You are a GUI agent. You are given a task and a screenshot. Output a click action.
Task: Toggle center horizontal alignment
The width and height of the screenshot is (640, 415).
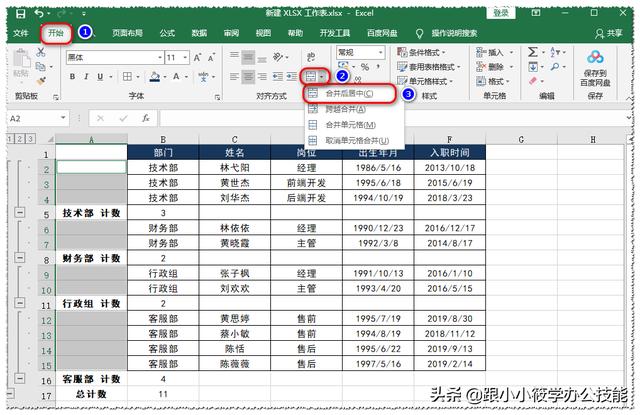[x=248, y=76]
